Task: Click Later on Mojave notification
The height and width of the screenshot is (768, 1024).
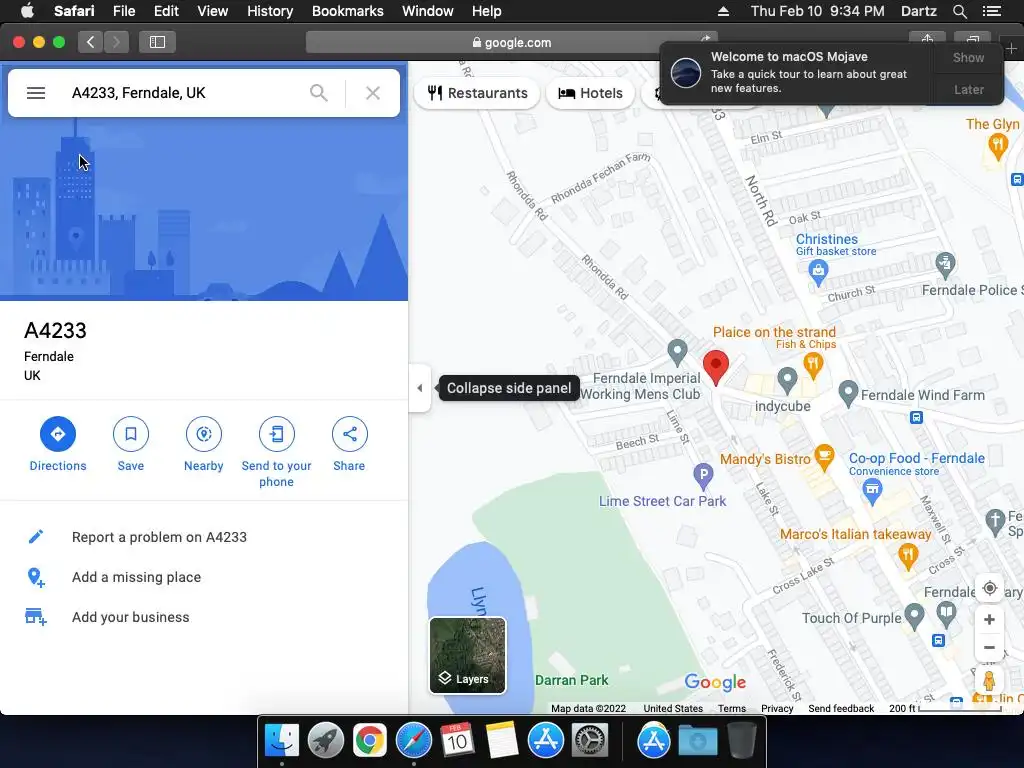Action: [x=968, y=89]
